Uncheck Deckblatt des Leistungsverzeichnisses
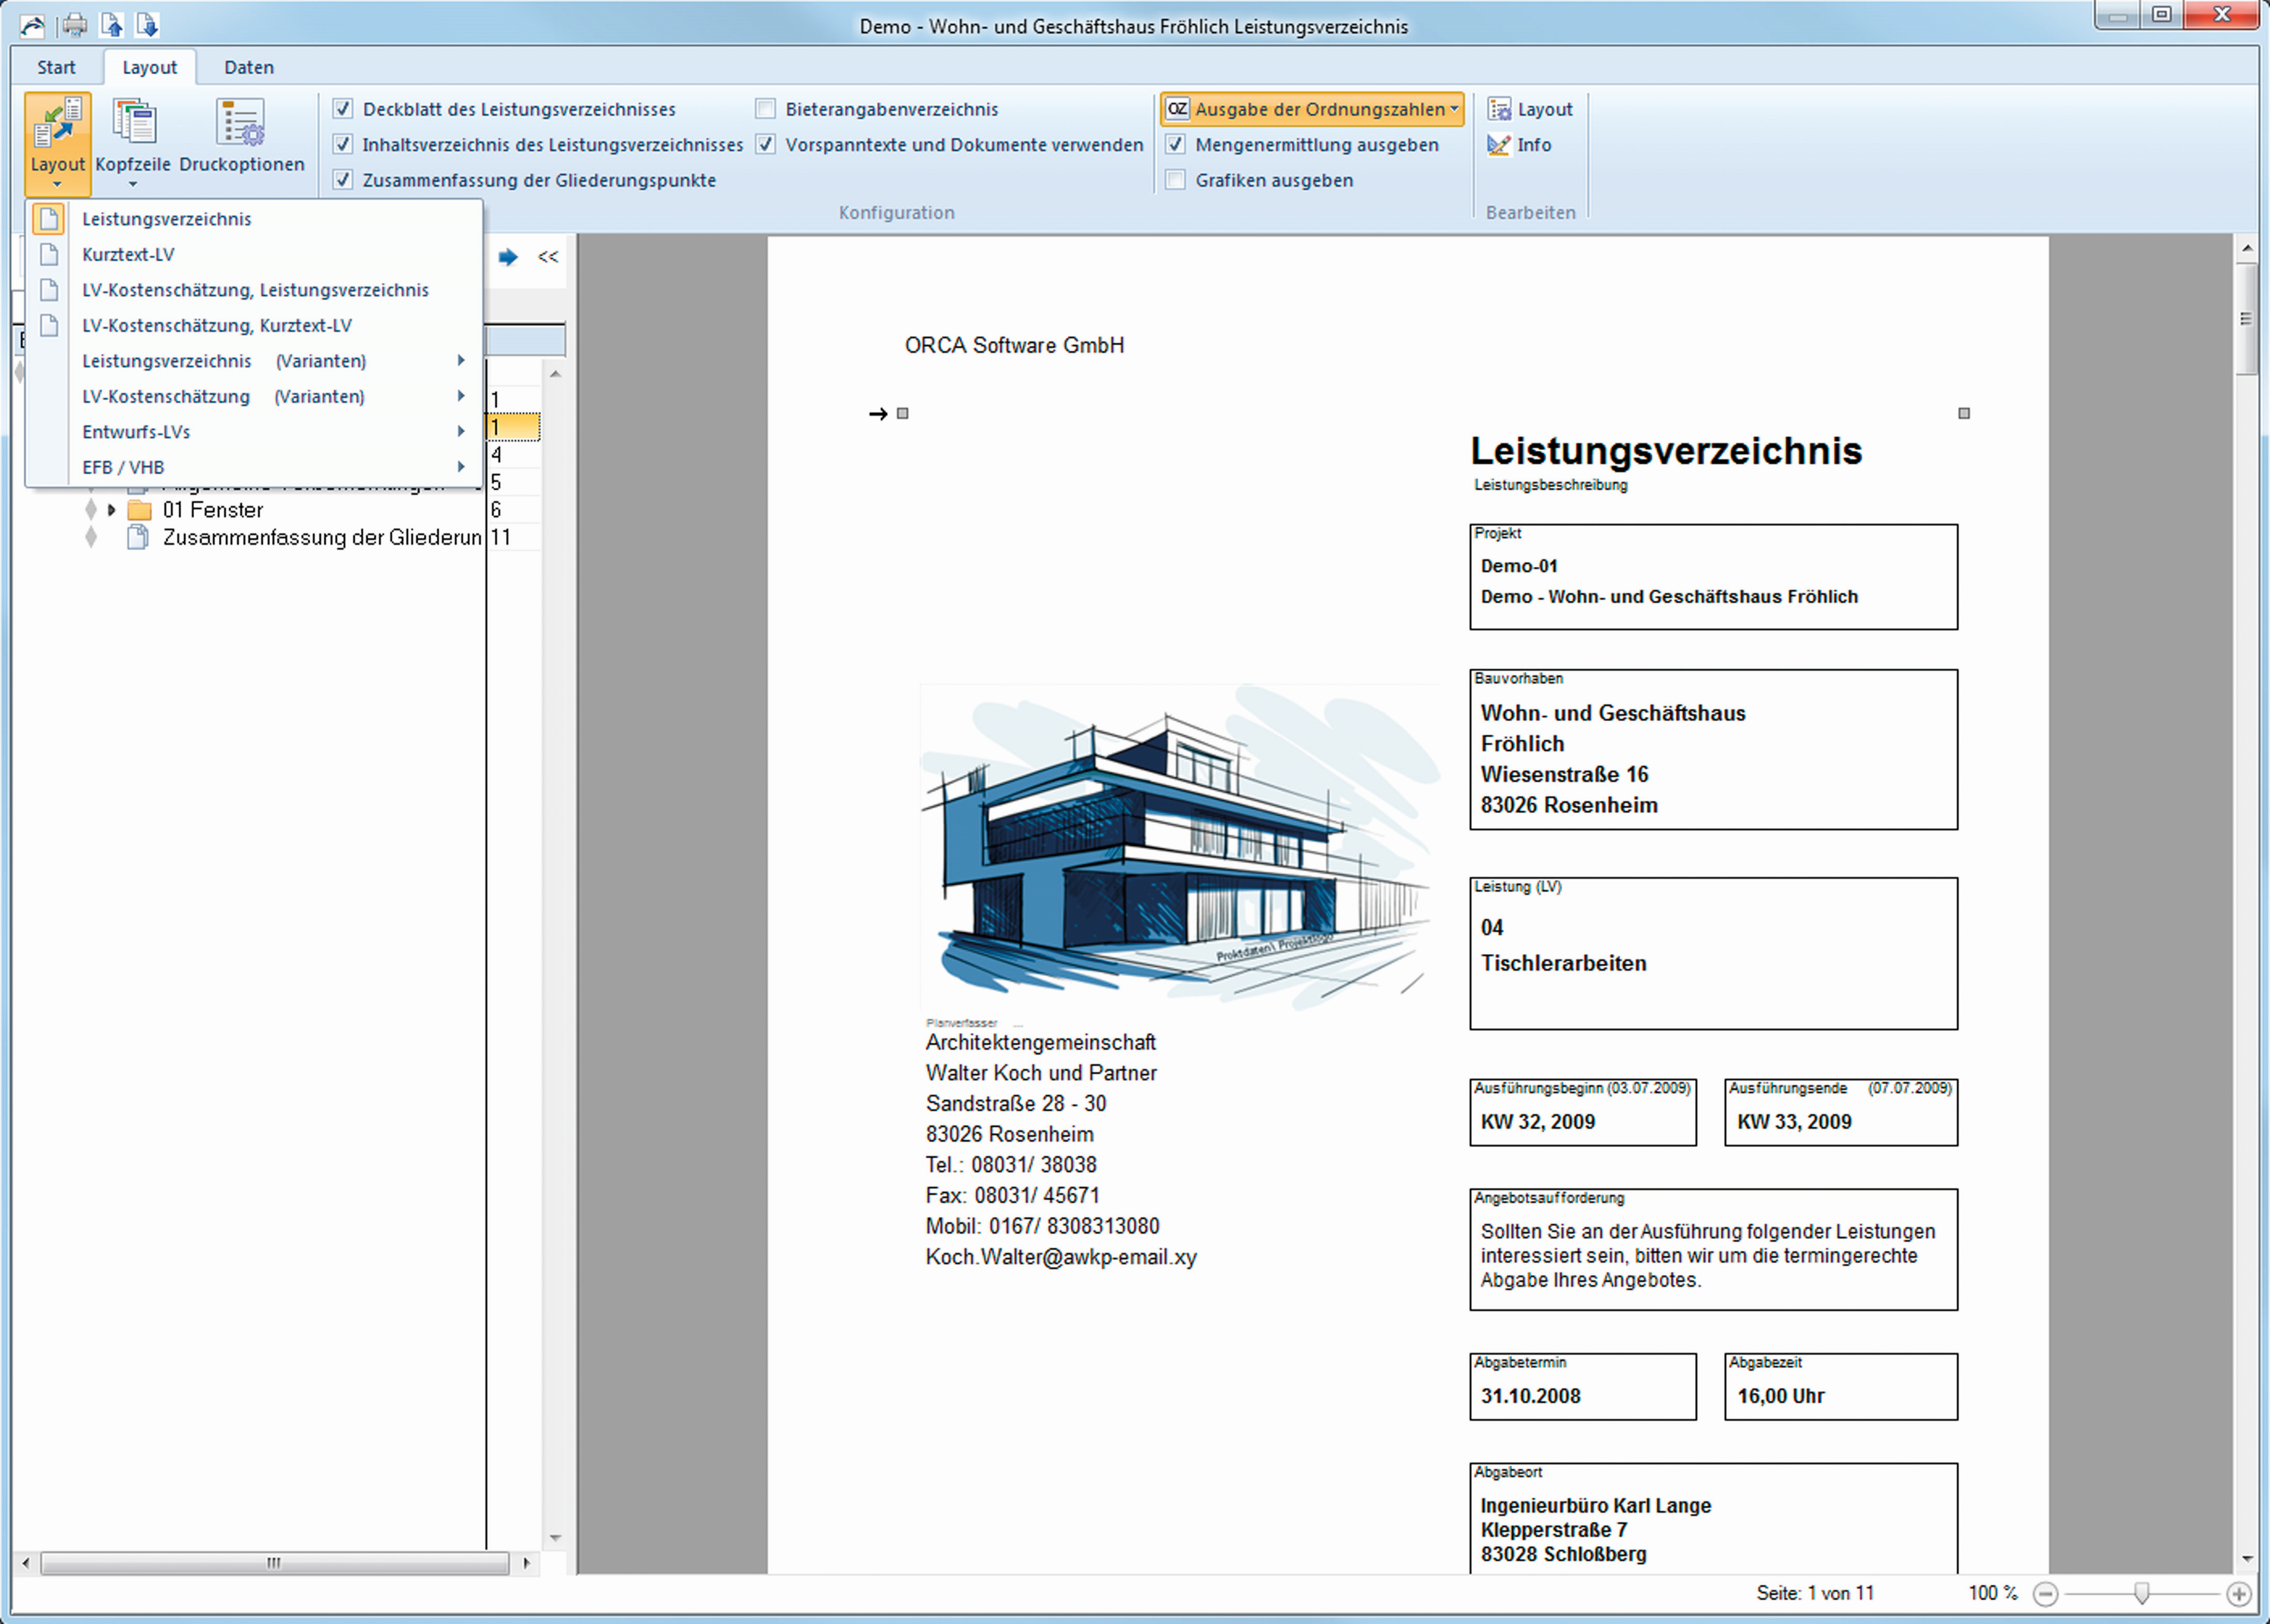The height and width of the screenshot is (1624, 2270). coord(343,109)
